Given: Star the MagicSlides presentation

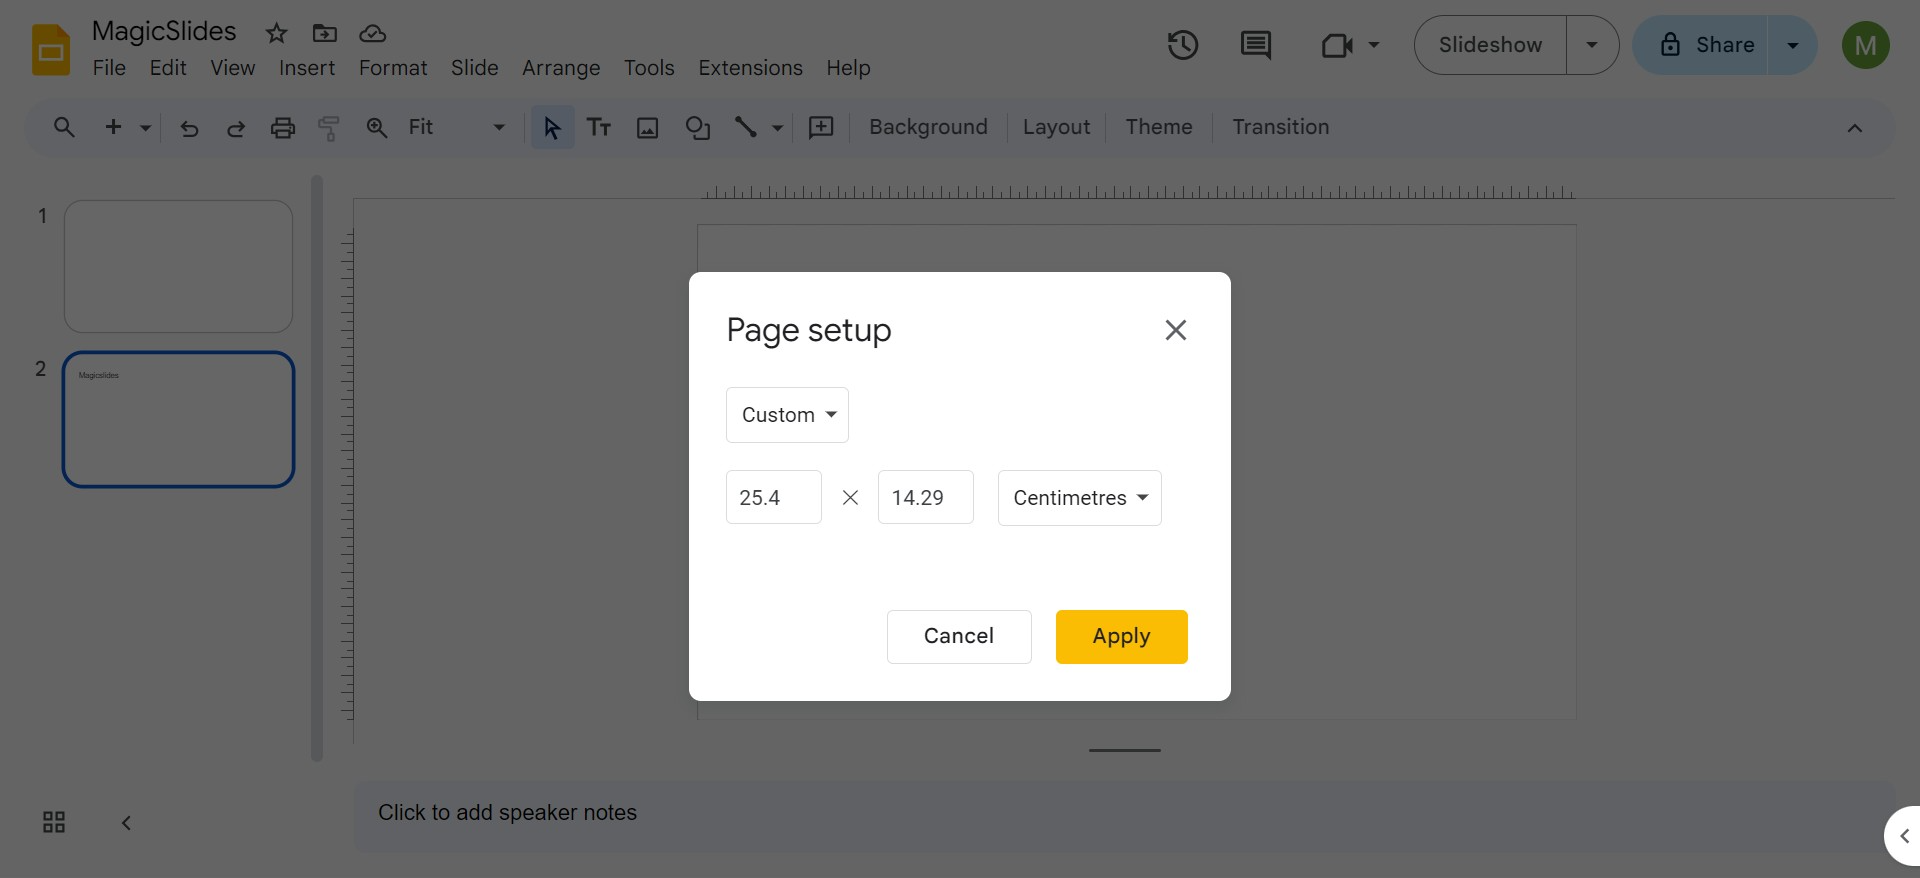Looking at the screenshot, I should point(276,33).
